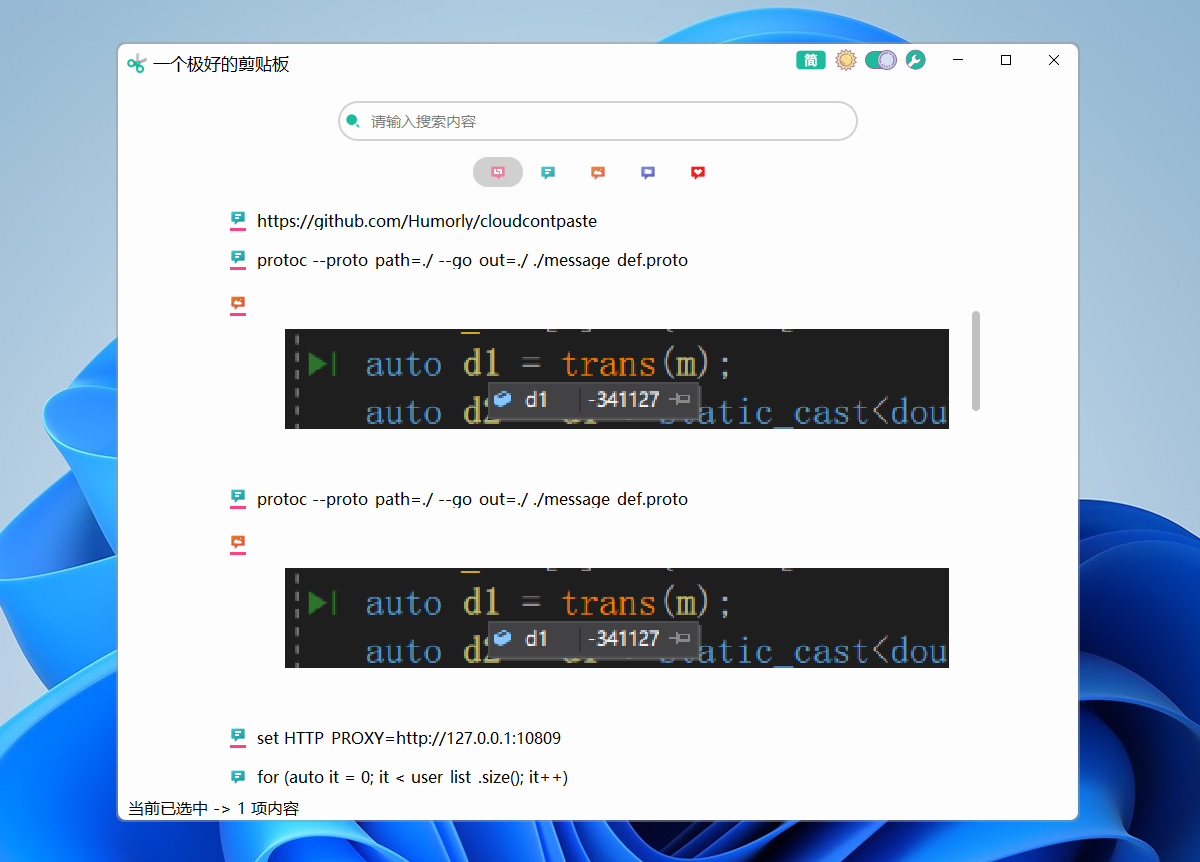Click the text icon beside the first protoc entry
The image size is (1200, 862).
point(238,259)
